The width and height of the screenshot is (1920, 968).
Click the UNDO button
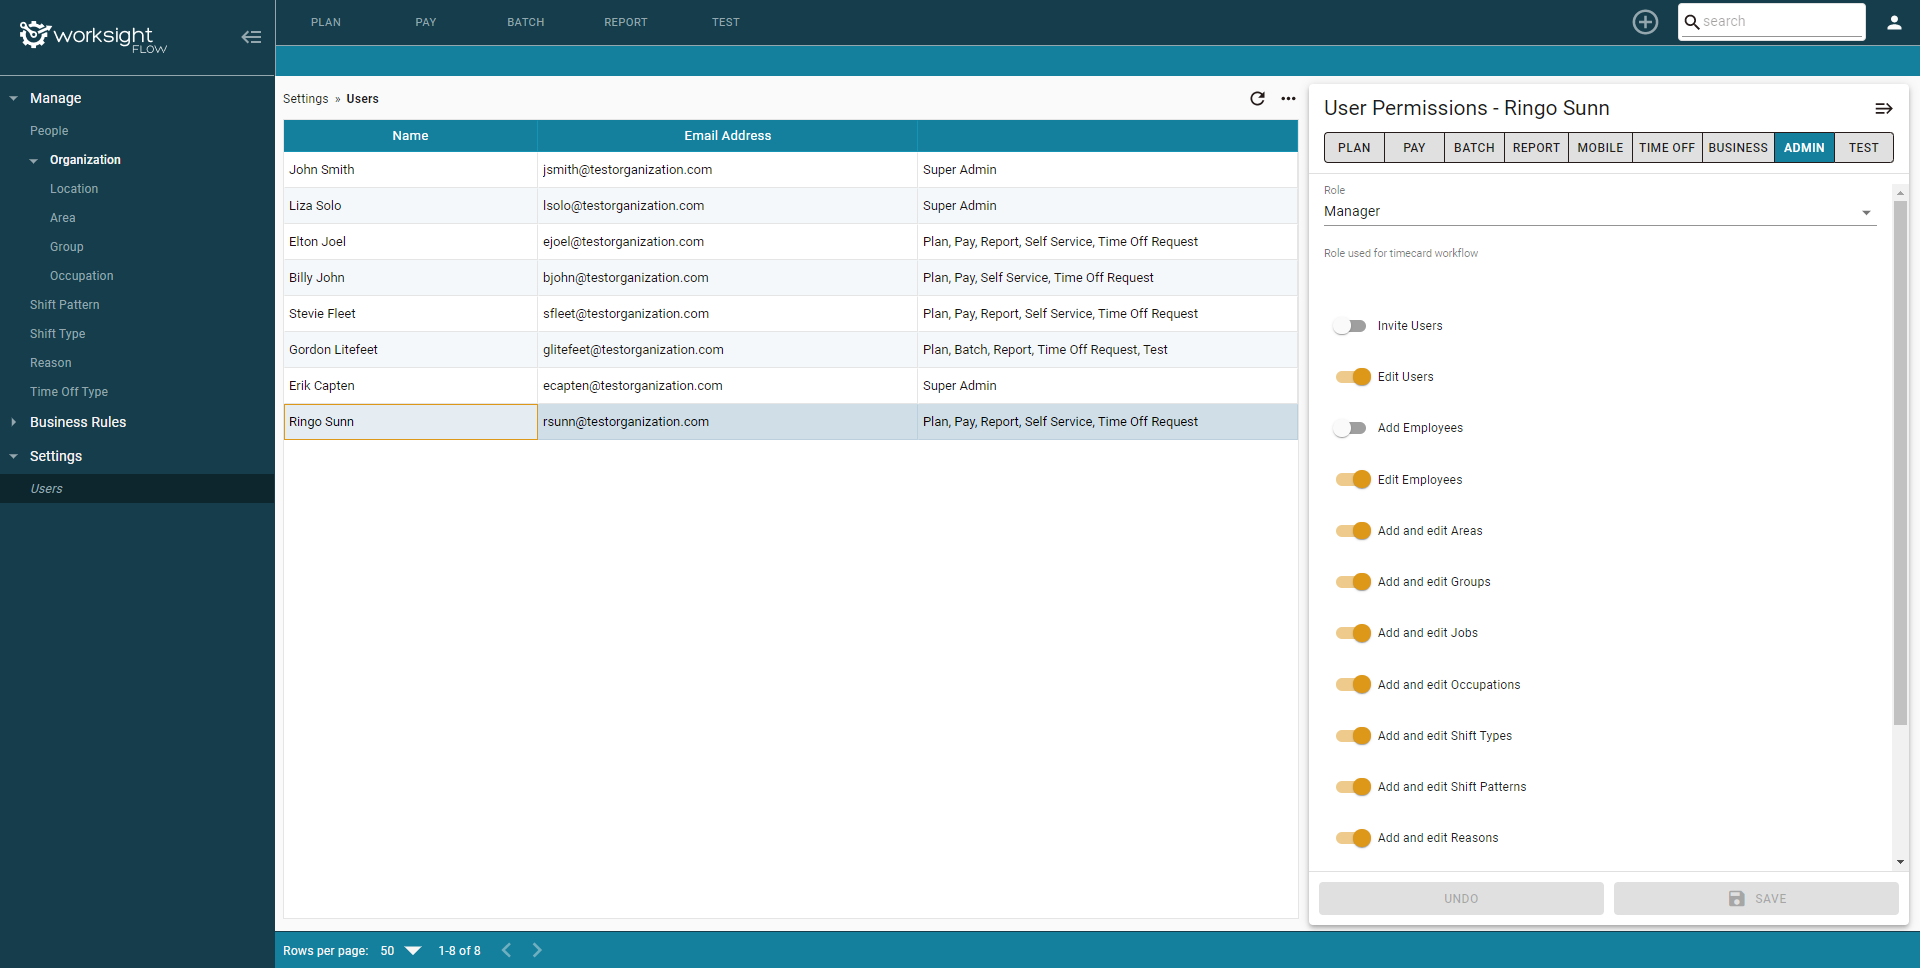(1460, 898)
